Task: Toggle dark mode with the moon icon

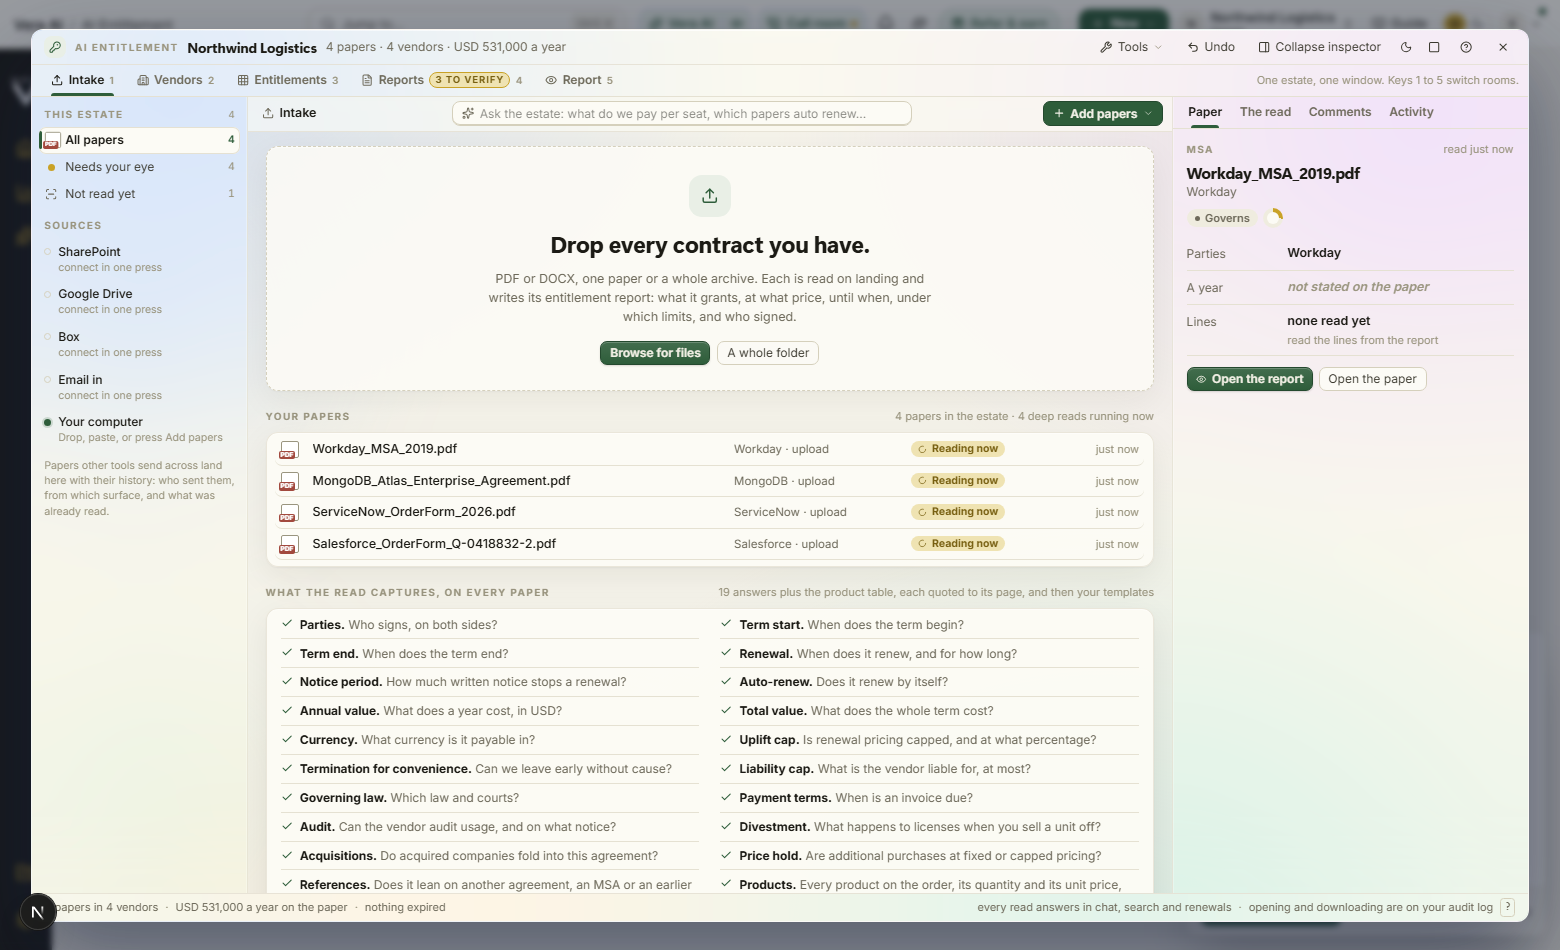Action: 1406,47
